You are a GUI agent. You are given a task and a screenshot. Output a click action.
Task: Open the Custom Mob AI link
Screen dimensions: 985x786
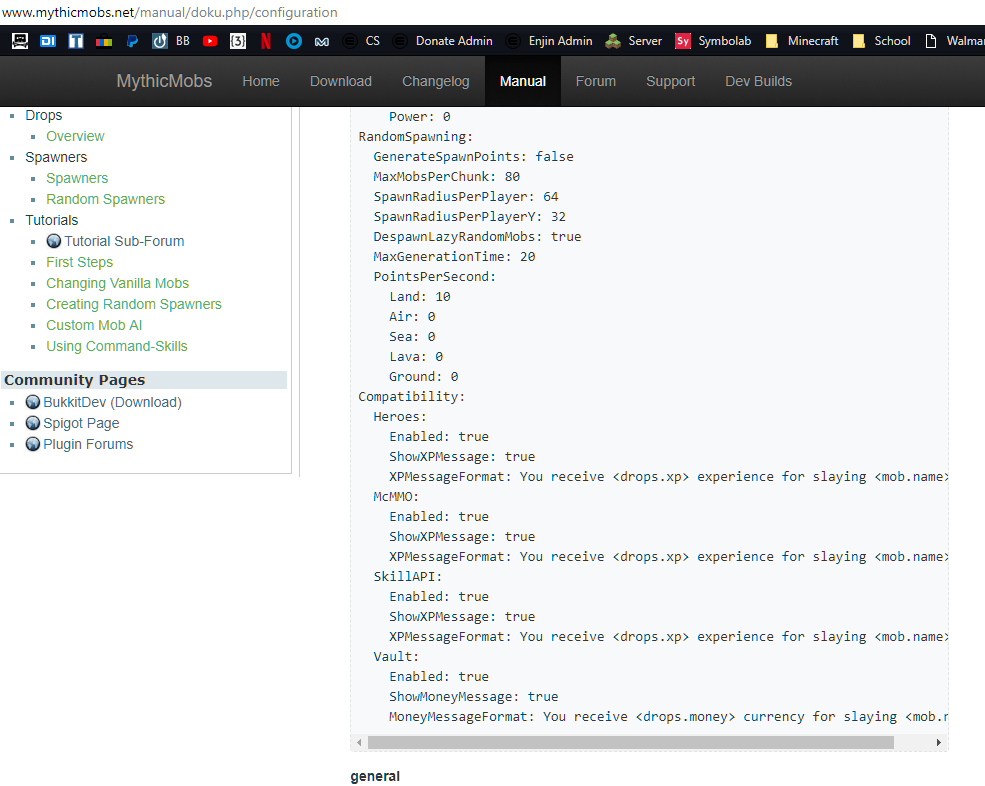(x=94, y=325)
